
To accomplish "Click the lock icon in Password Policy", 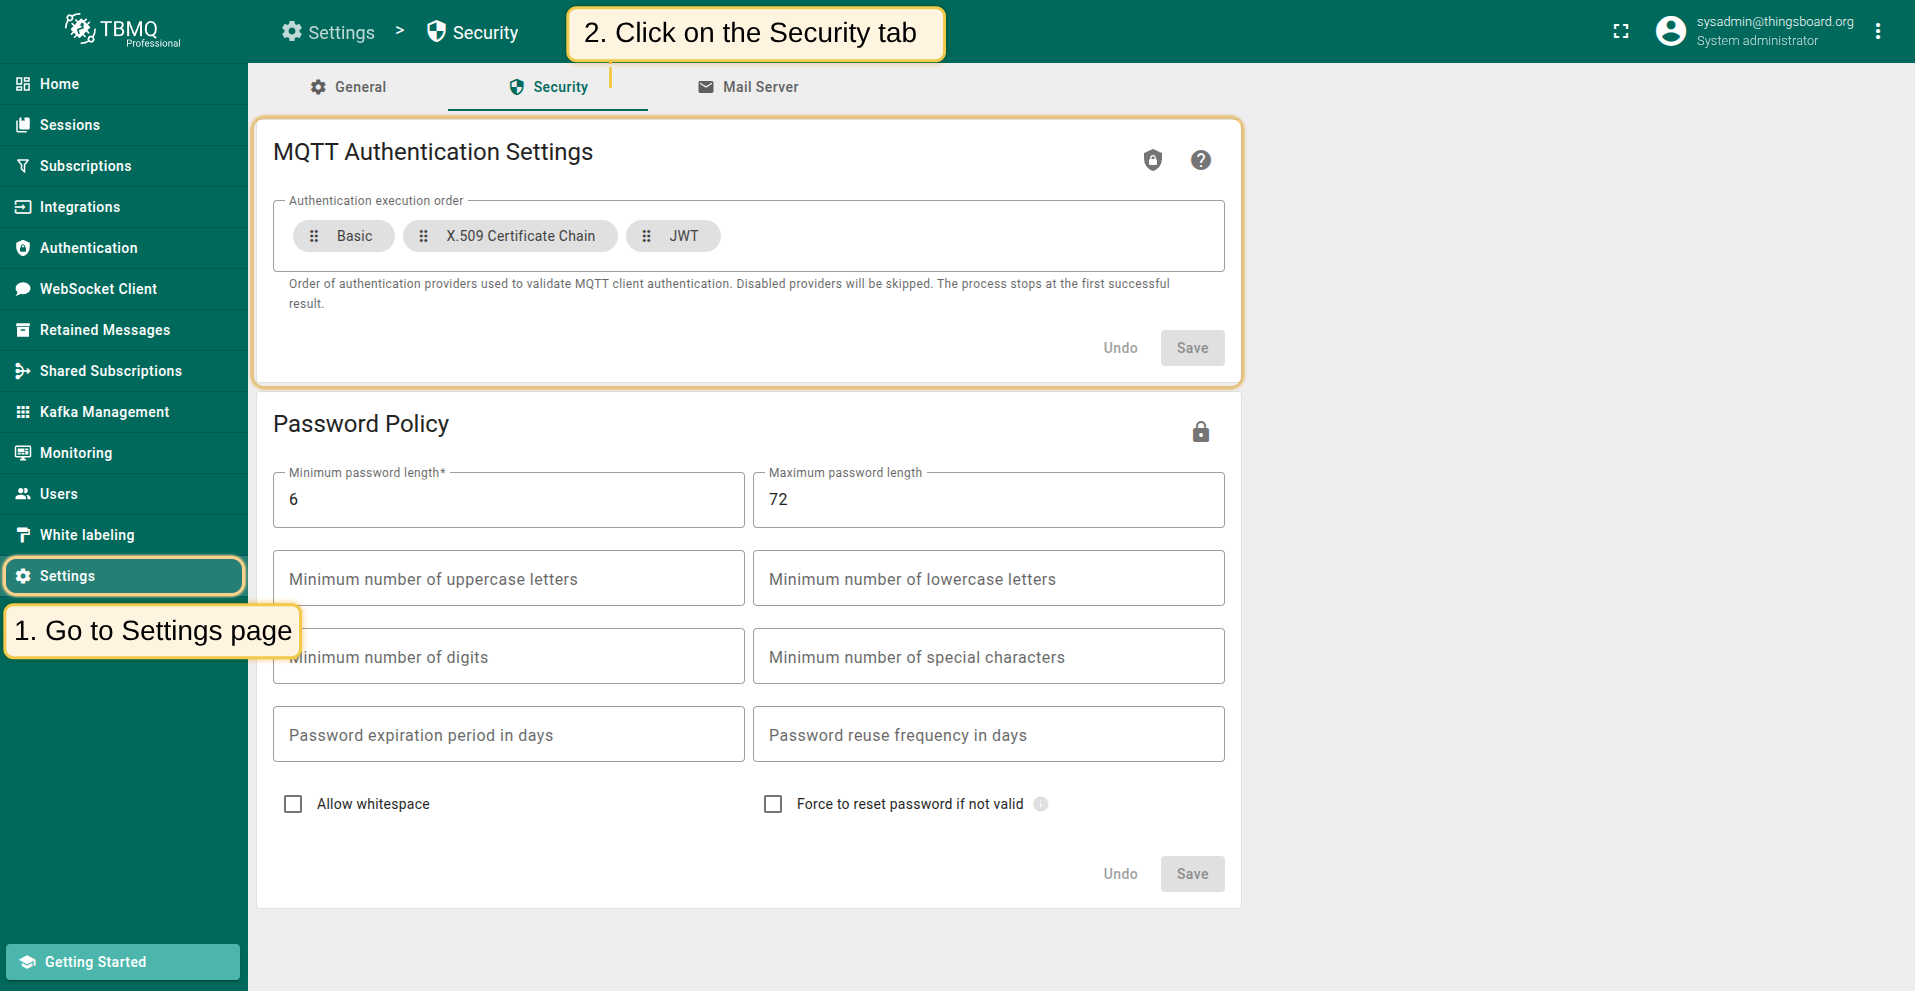I will point(1201,432).
